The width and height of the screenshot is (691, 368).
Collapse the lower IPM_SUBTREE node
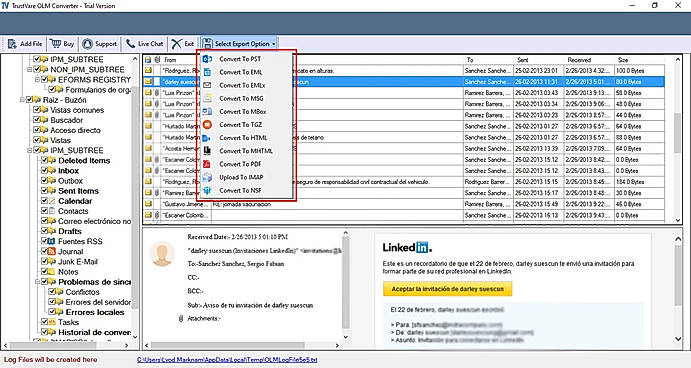pyautogui.click(x=30, y=150)
